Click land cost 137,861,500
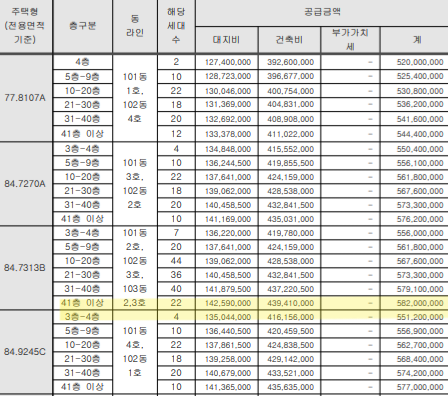 click(228, 345)
